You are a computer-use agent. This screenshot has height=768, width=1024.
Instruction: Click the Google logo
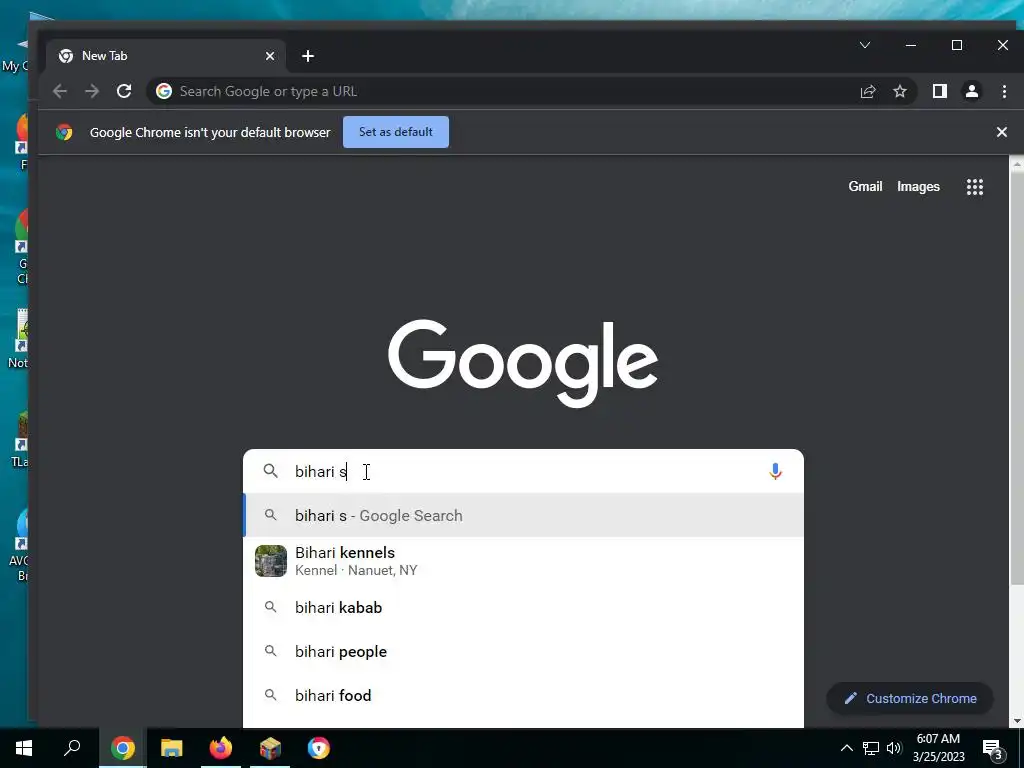(x=523, y=362)
